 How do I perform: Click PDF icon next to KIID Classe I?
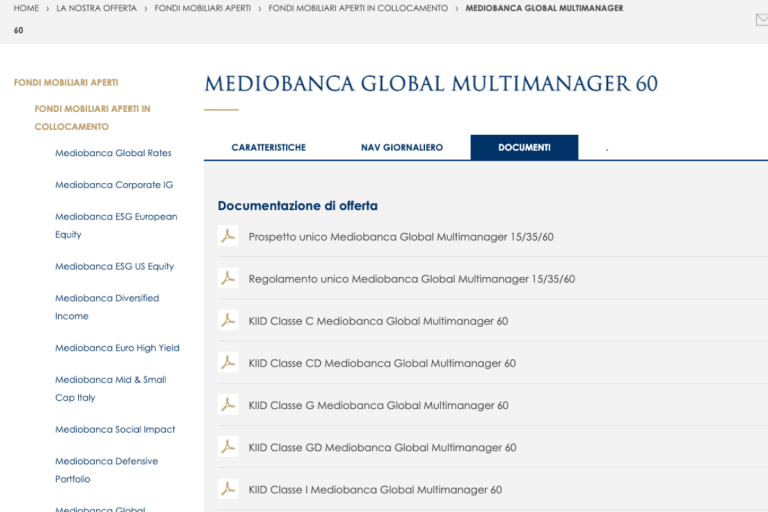pos(228,489)
